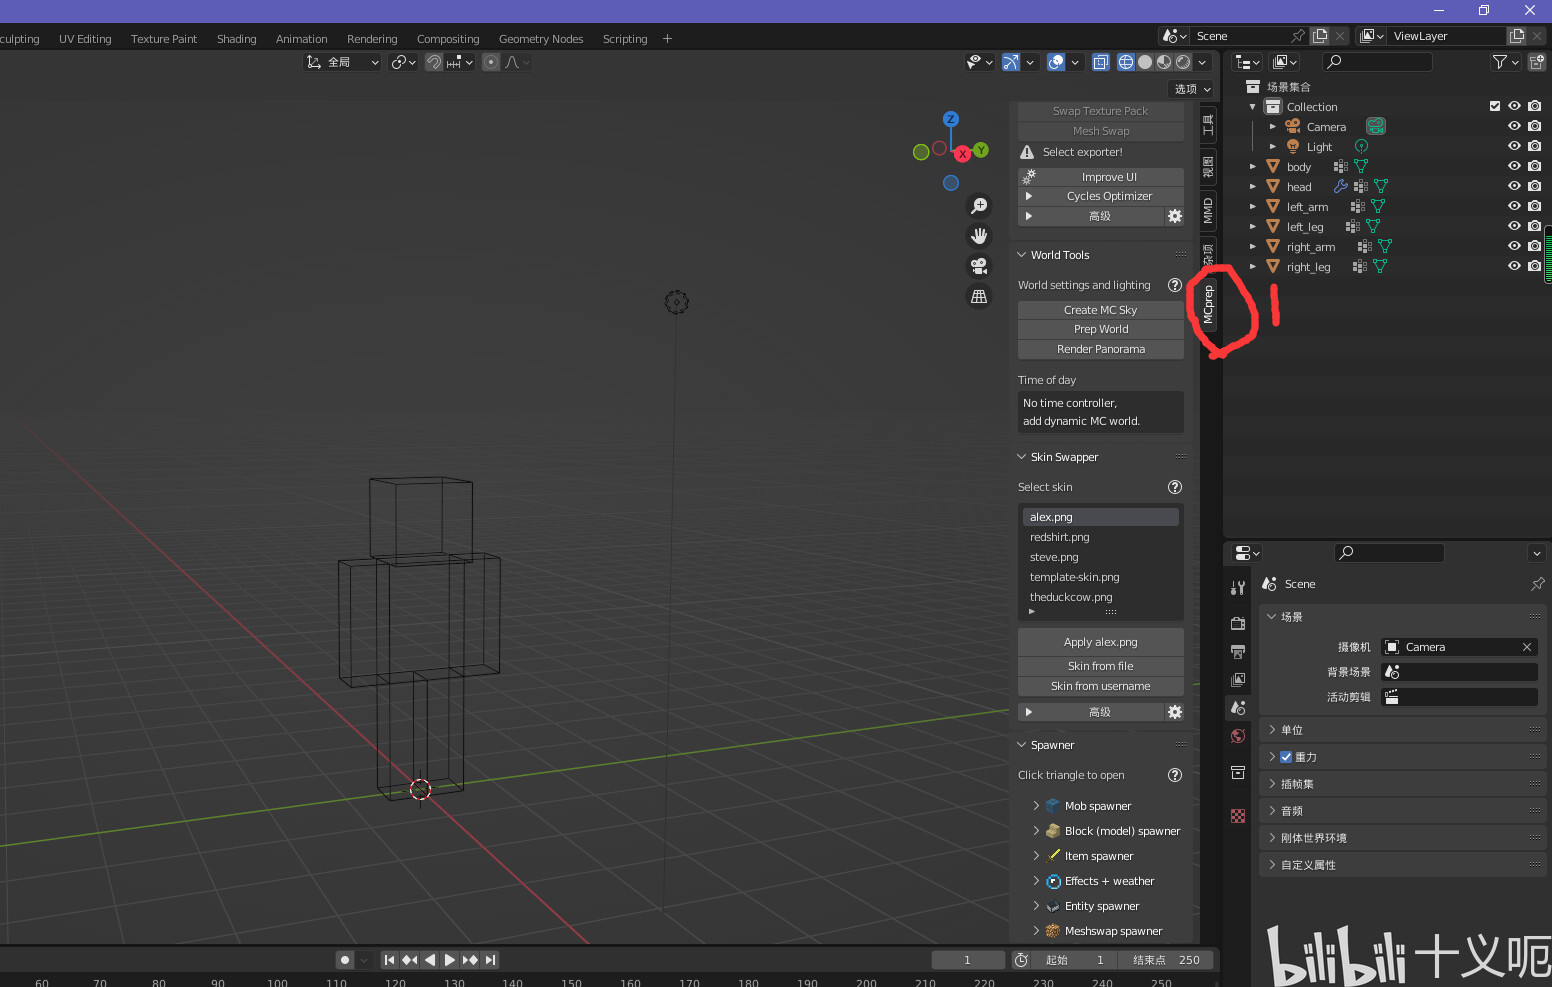1552x987 pixels.
Task: Hide the head object in viewport
Action: [x=1514, y=186]
